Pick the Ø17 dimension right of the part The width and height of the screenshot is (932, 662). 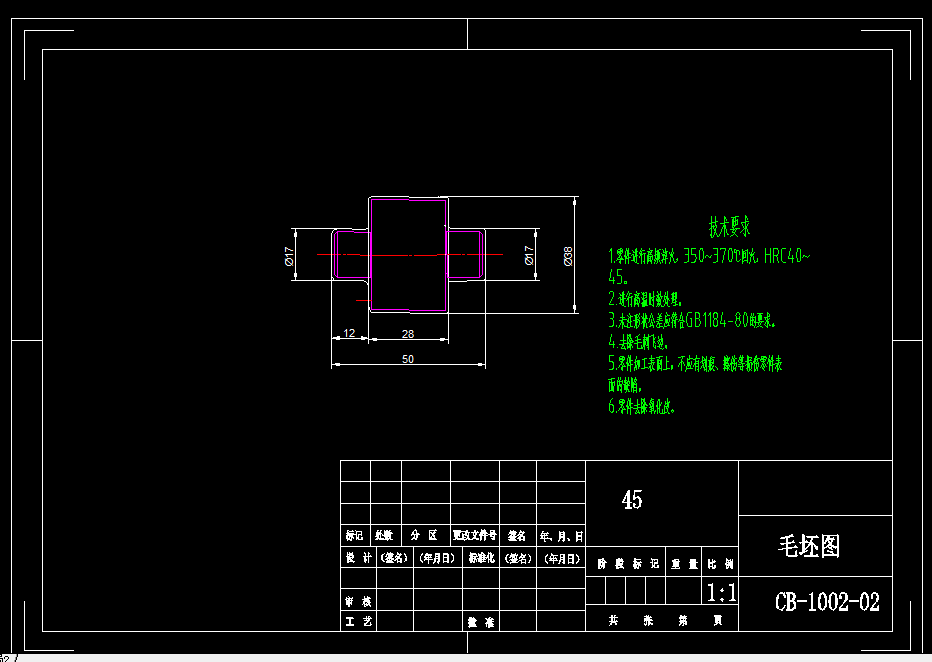pyautogui.click(x=529, y=255)
